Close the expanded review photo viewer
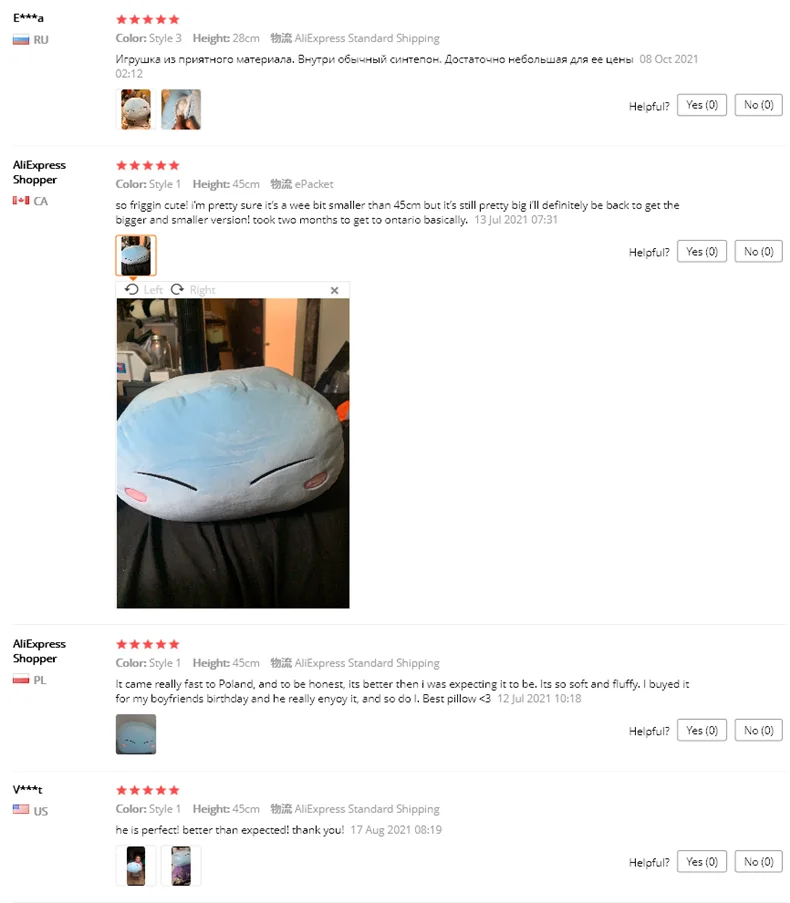The height and width of the screenshot is (903, 790). 335,290
